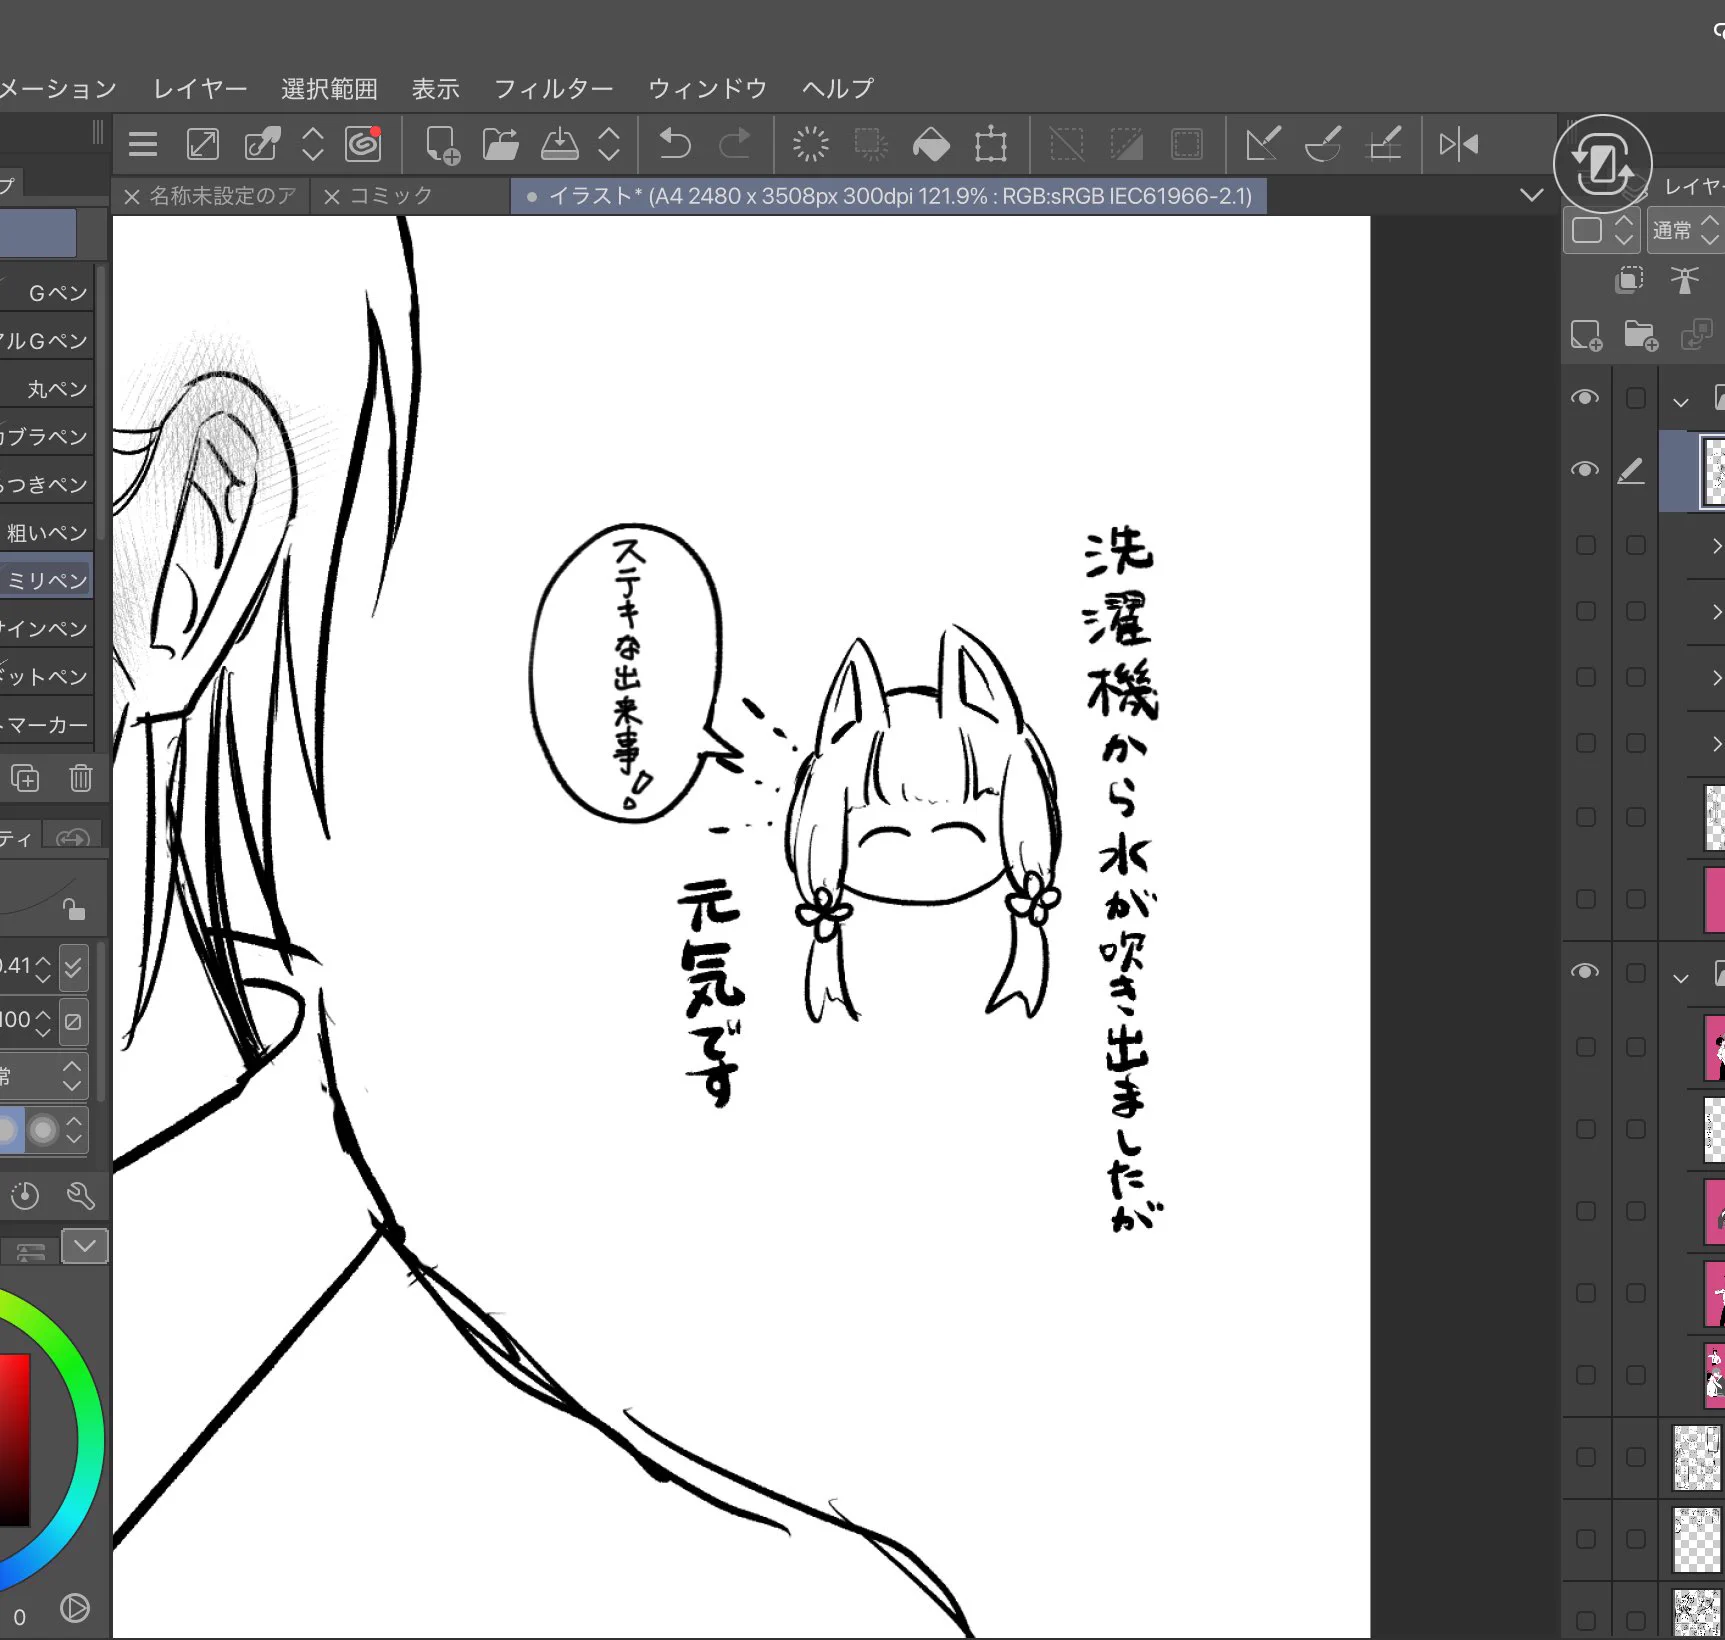The image size is (1725, 1640).
Task: Toggle the opacity dynamics box beside 100
Action: point(73,1022)
